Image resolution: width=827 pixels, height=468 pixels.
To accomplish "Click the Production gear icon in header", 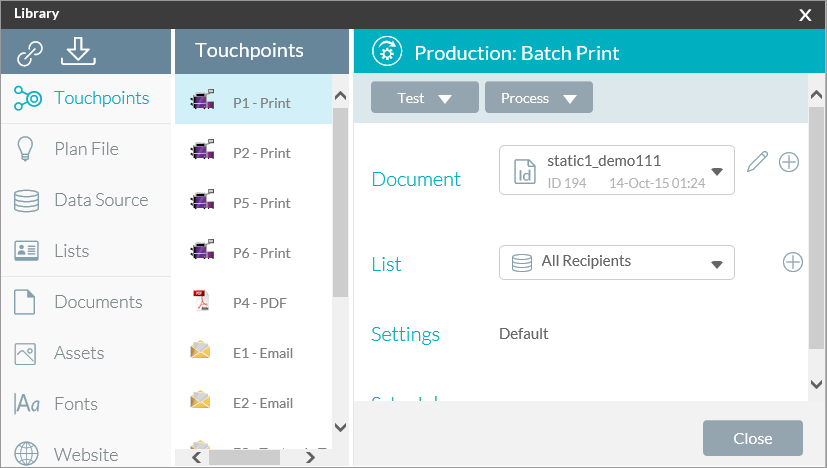I will (386, 52).
